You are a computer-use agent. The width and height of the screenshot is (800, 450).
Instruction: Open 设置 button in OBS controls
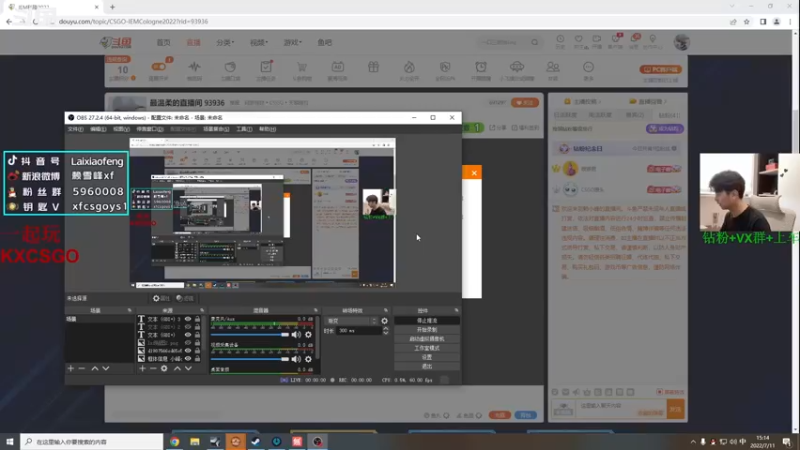tap(427, 357)
